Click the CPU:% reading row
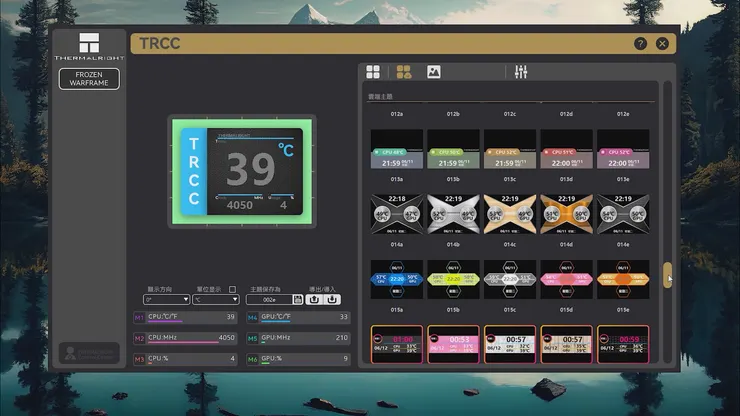 (191, 359)
